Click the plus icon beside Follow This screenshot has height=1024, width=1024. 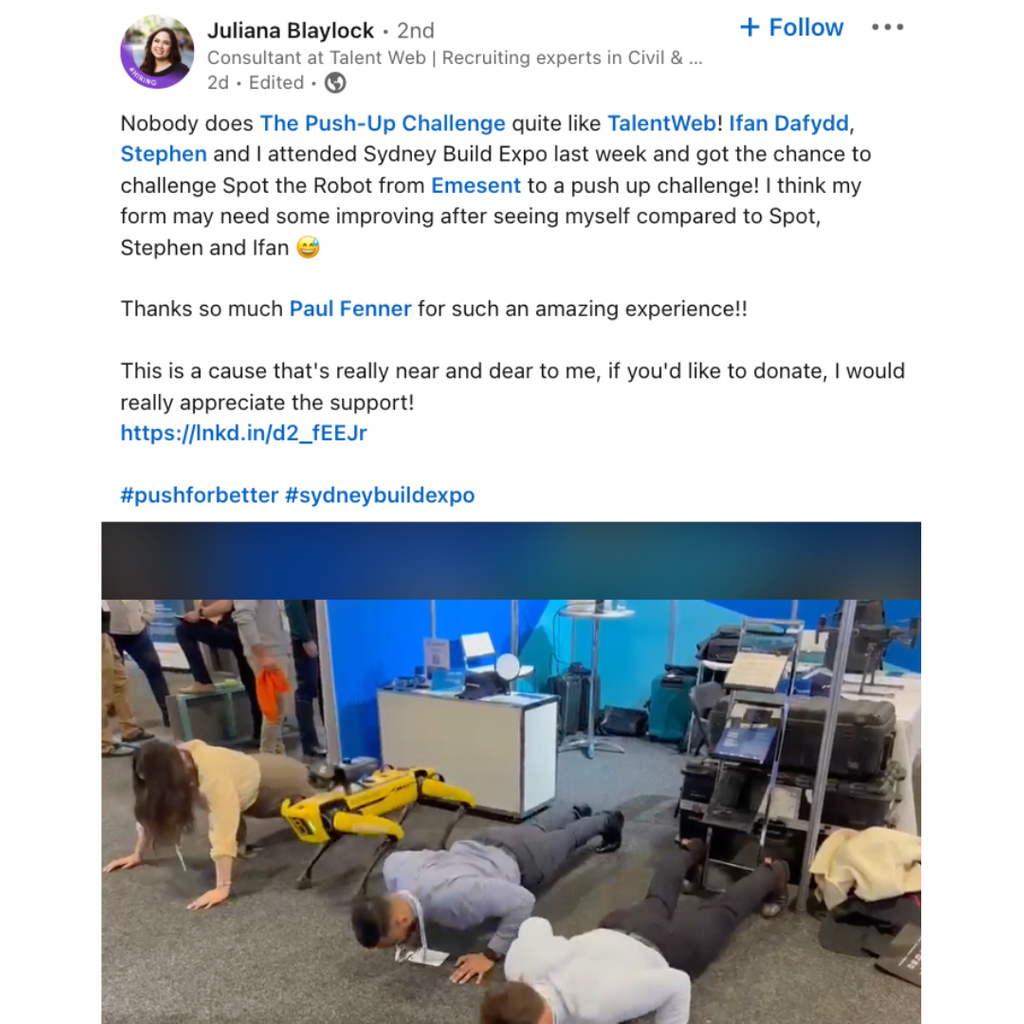[x=750, y=27]
